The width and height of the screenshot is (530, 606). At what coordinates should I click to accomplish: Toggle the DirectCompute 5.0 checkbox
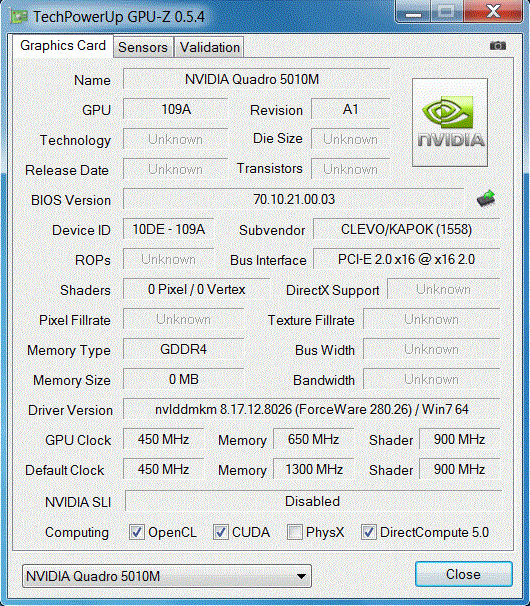click(368, 532)
